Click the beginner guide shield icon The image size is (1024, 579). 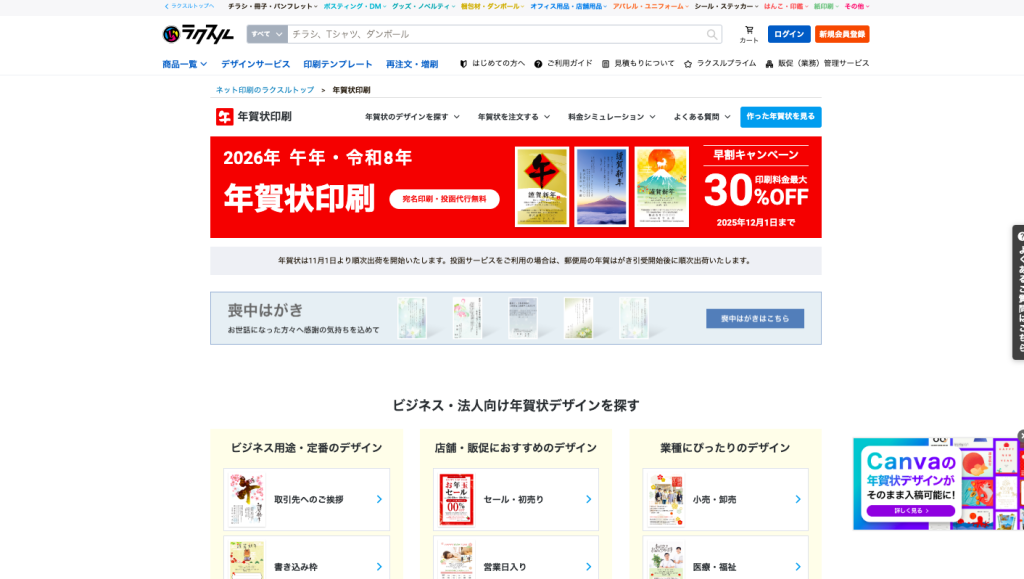click(x=463, y=64)
